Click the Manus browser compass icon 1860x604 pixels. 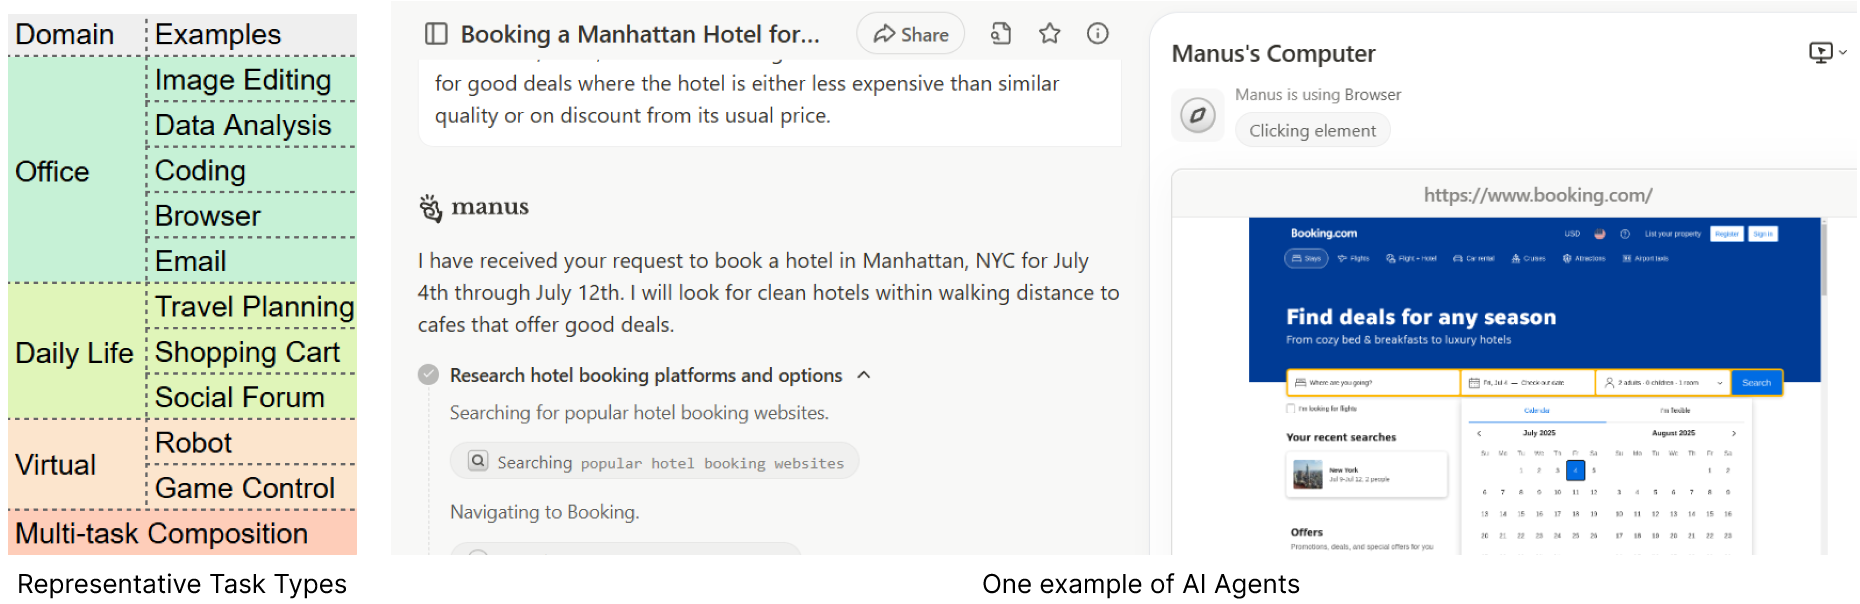coord(1198,115)
